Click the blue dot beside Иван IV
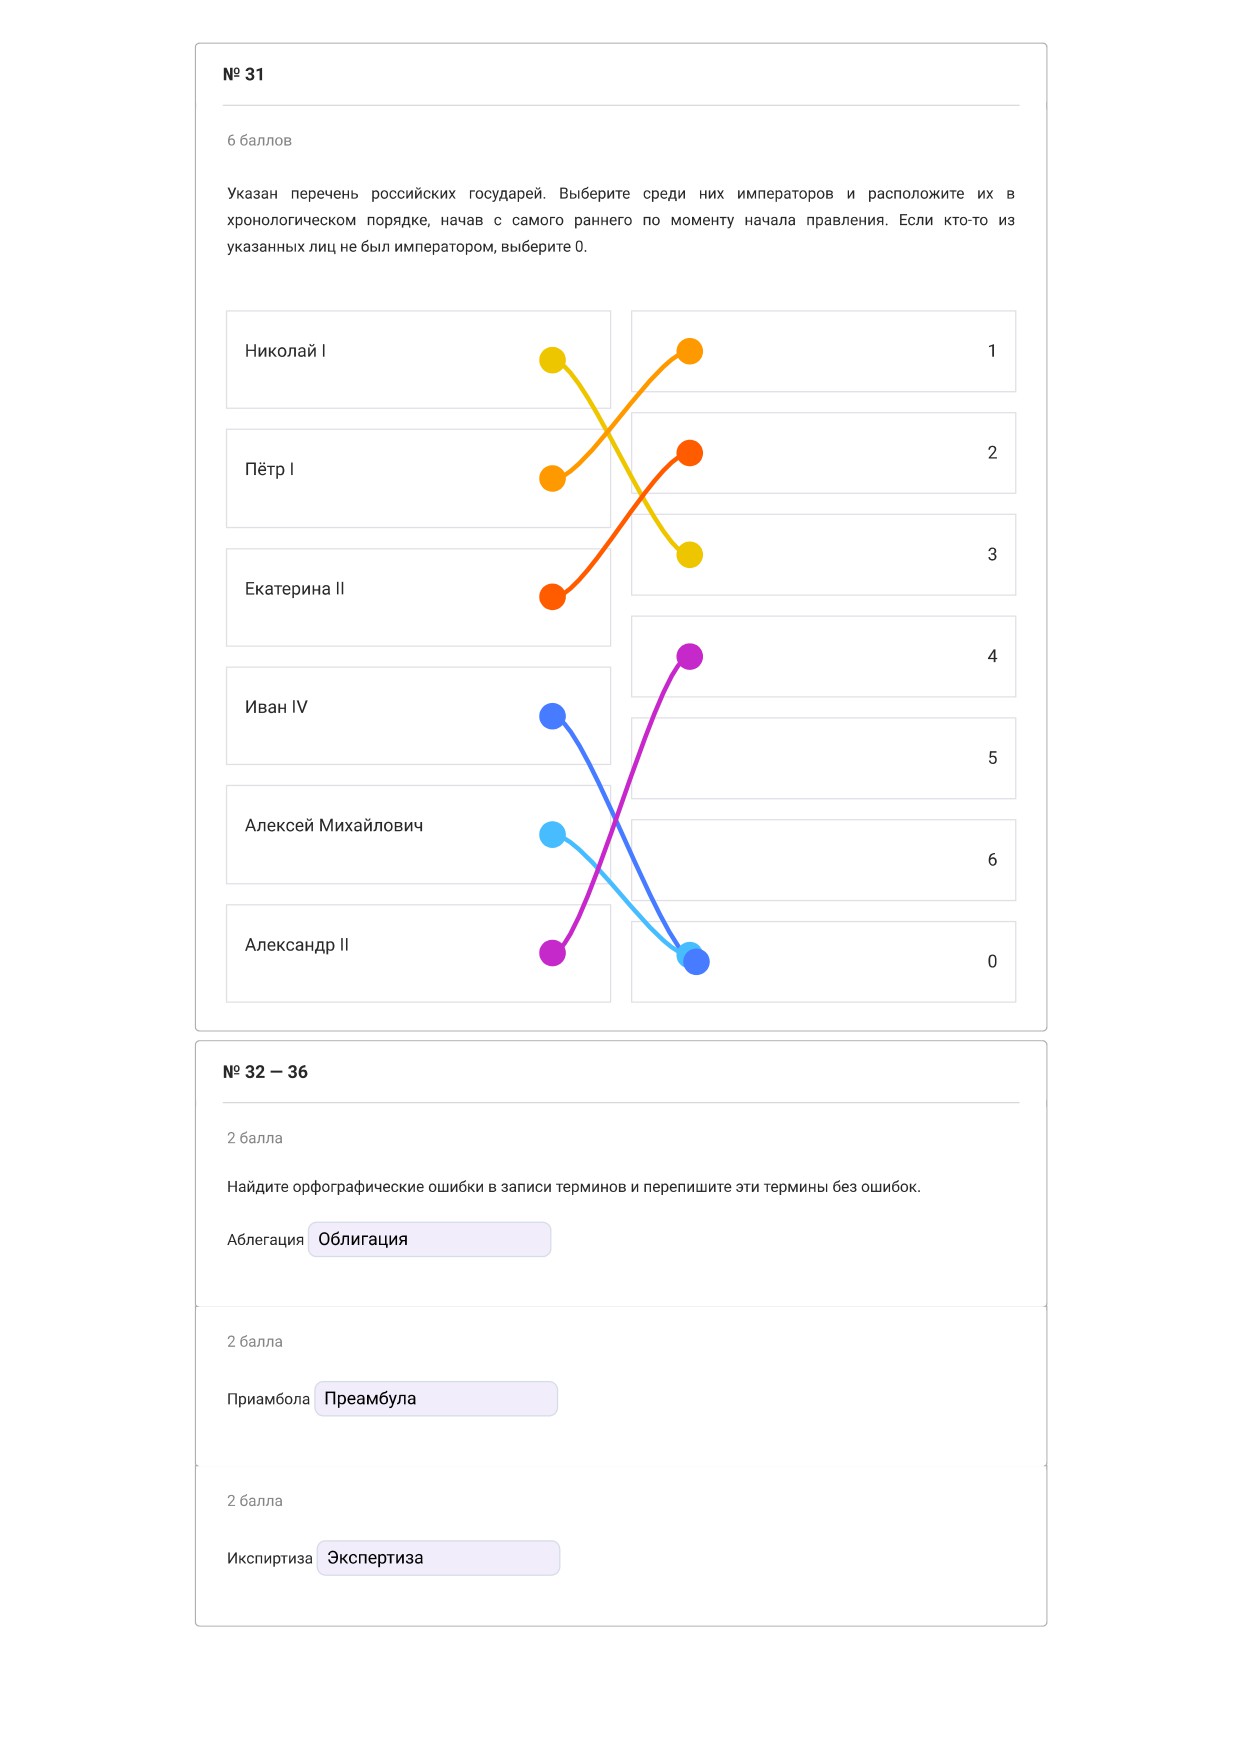Viewport: 1239px width, 1752px height. coord(552,716)
